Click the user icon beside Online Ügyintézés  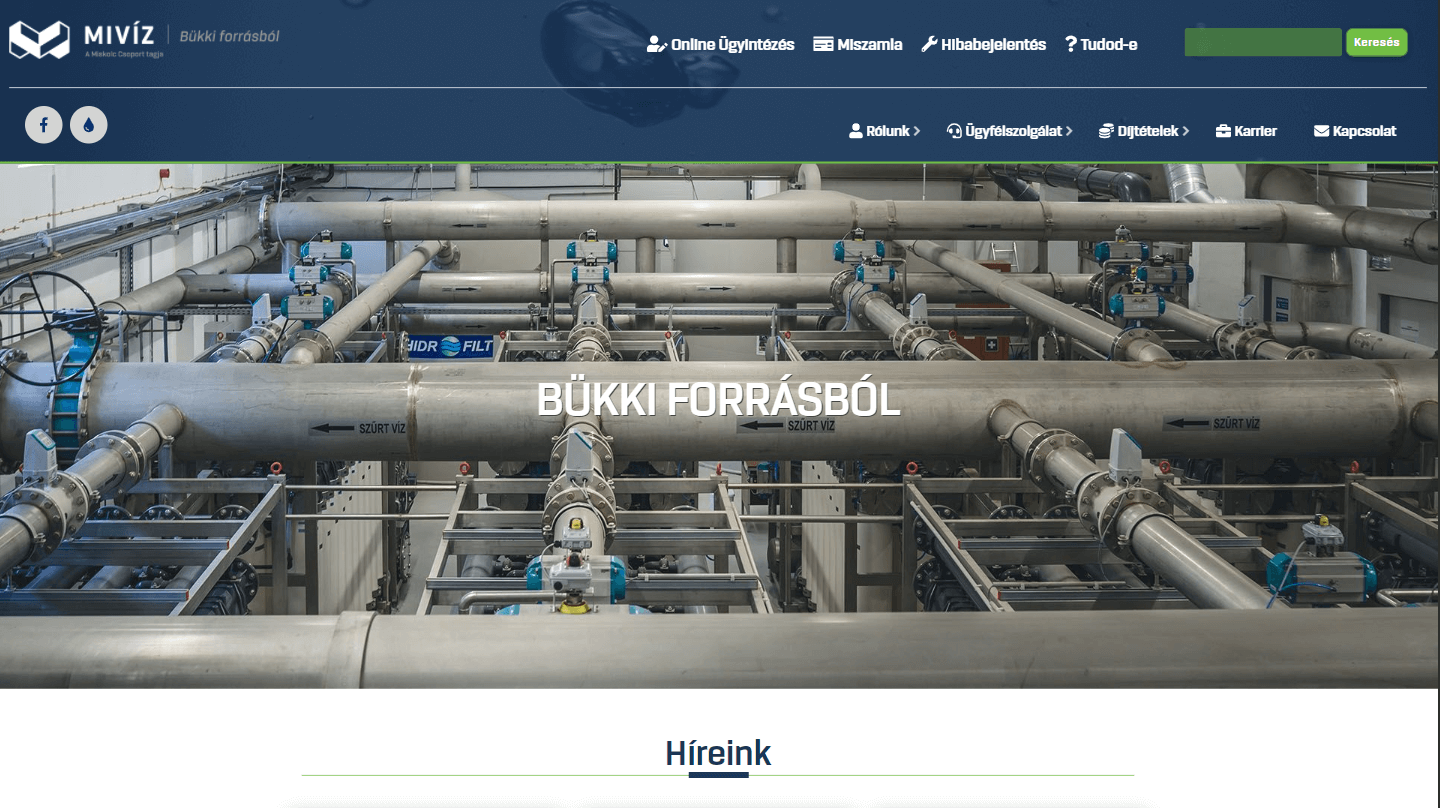click(x=657, y=44)
